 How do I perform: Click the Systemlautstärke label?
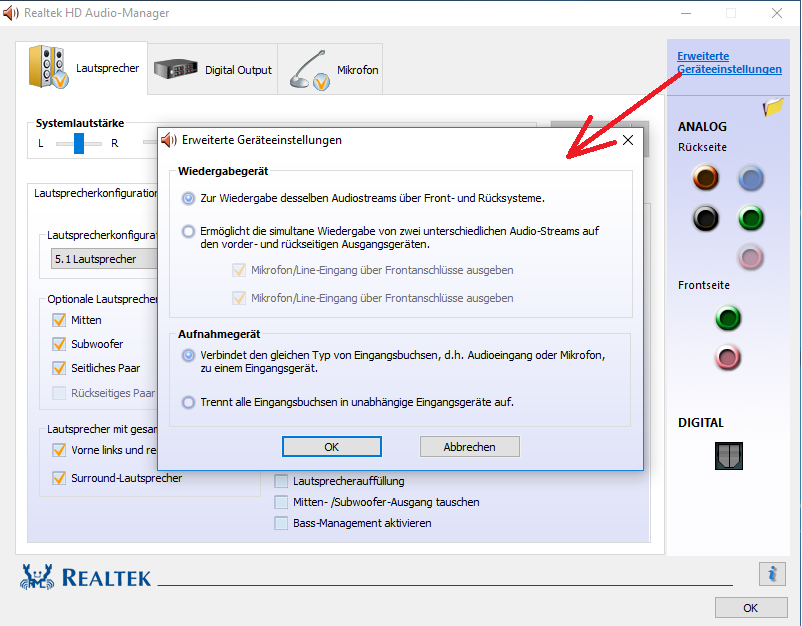click(x=80, y=123)
